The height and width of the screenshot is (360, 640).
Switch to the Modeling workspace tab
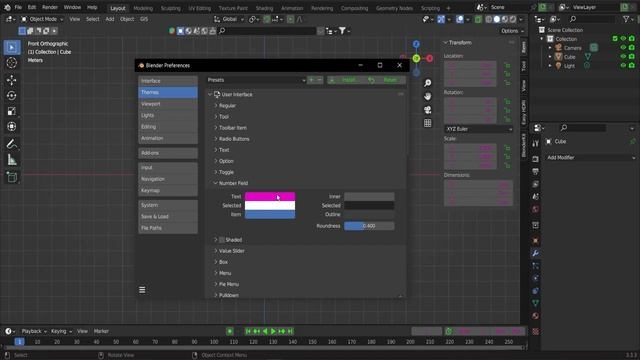tap(143, 8)
